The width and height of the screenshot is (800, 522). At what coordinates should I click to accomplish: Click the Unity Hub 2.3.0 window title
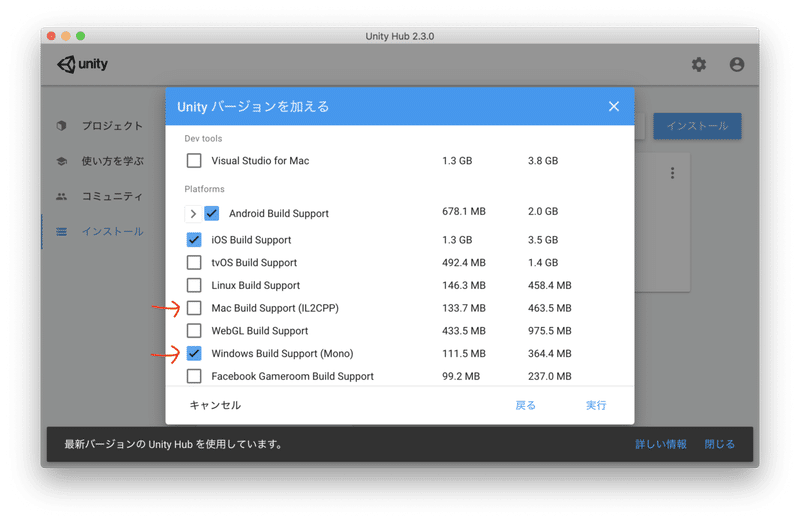(399, 36)
